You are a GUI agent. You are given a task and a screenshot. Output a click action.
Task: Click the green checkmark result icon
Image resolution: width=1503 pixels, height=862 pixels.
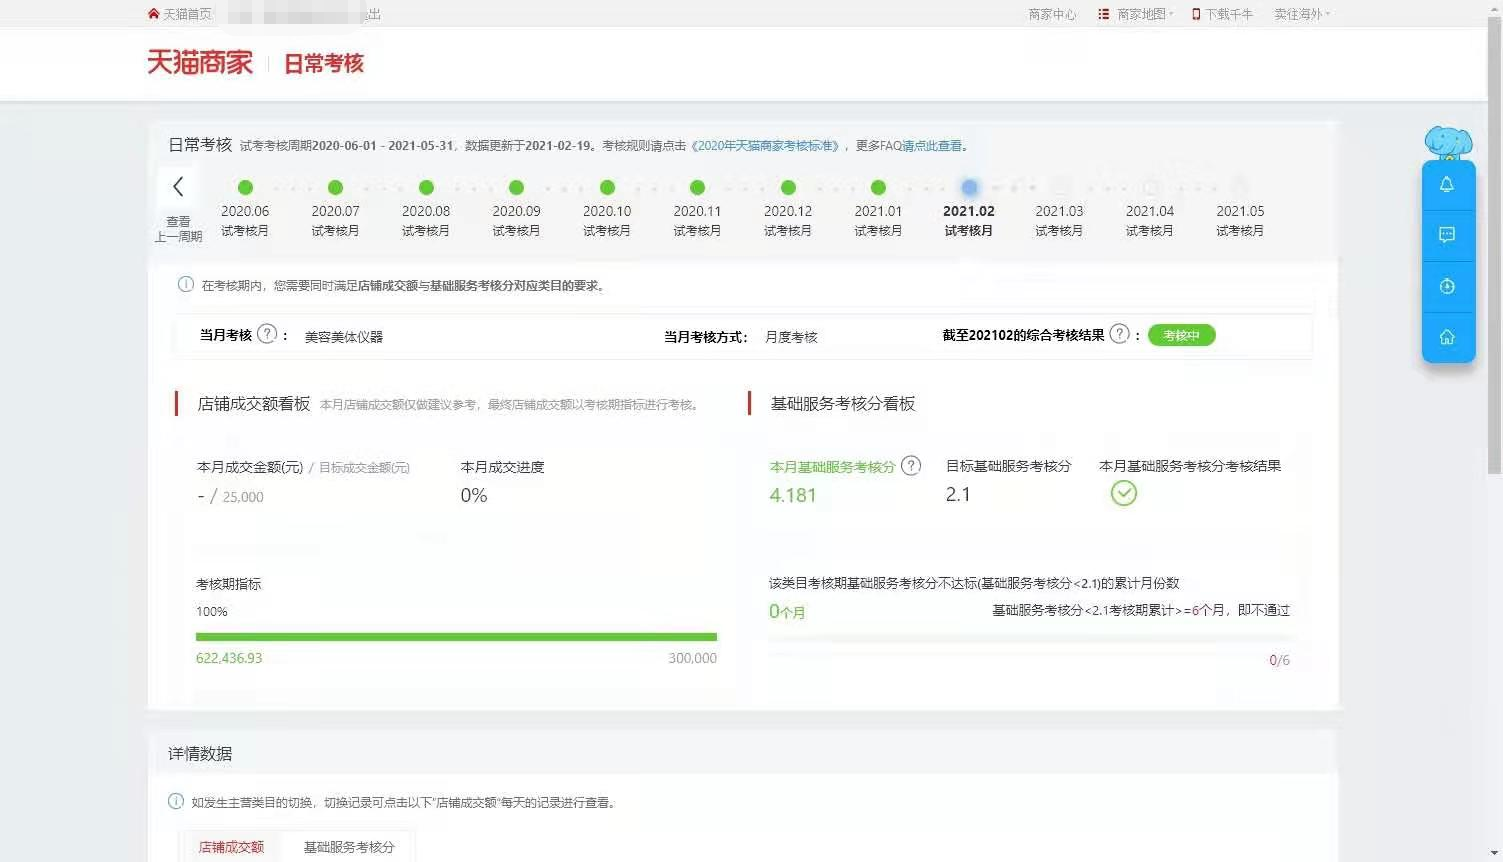tap(1124, 493)
